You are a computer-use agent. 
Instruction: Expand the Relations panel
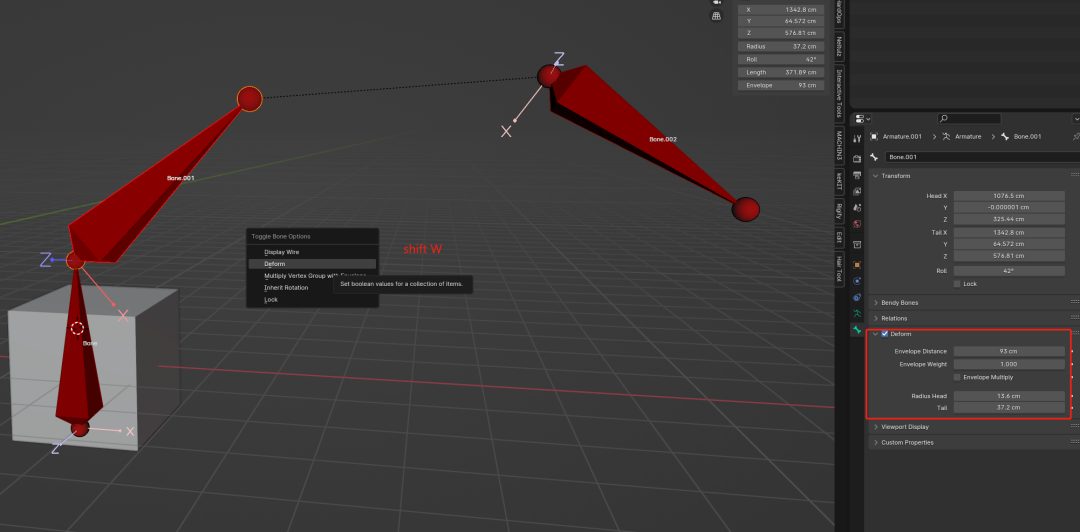click(875, 318)
